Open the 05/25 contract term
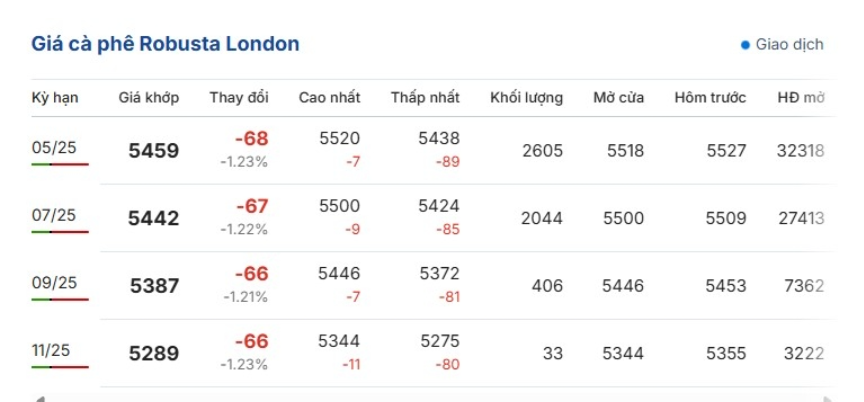This screenshot has width=864, height=402. coord(54,148)
